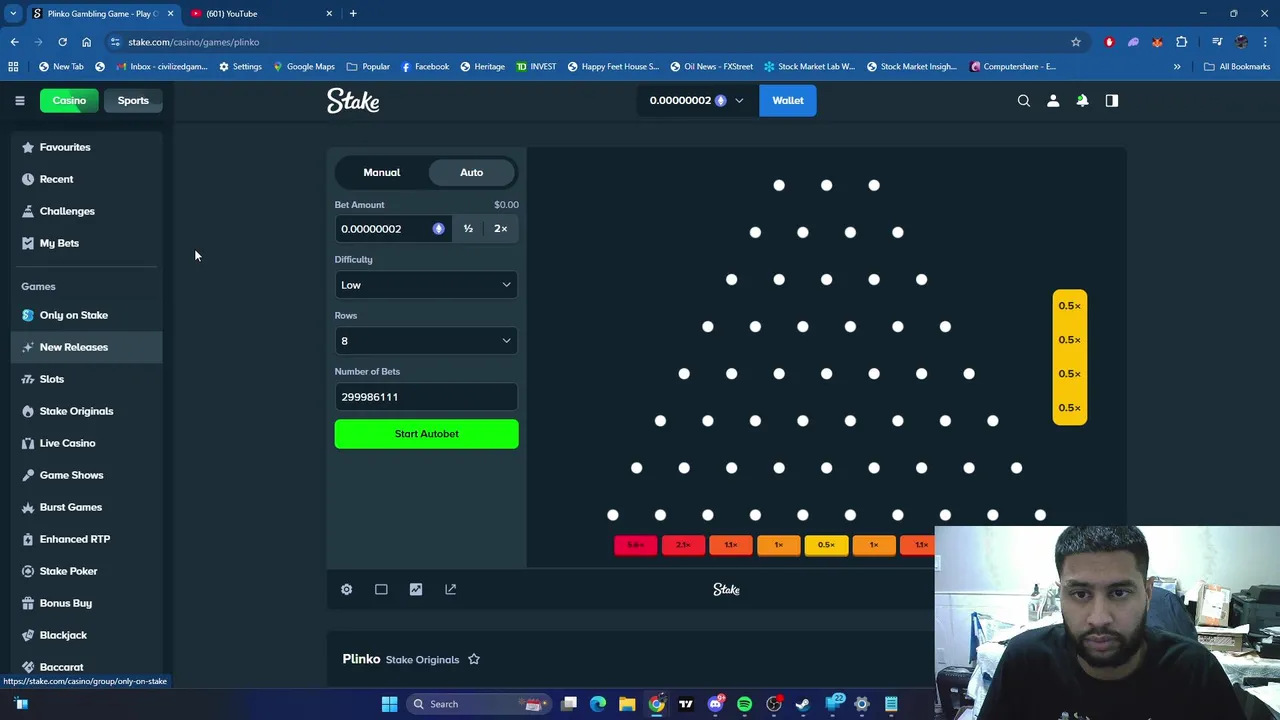Open the Stake Originals link beside Plinko

(x=422, y=660)
